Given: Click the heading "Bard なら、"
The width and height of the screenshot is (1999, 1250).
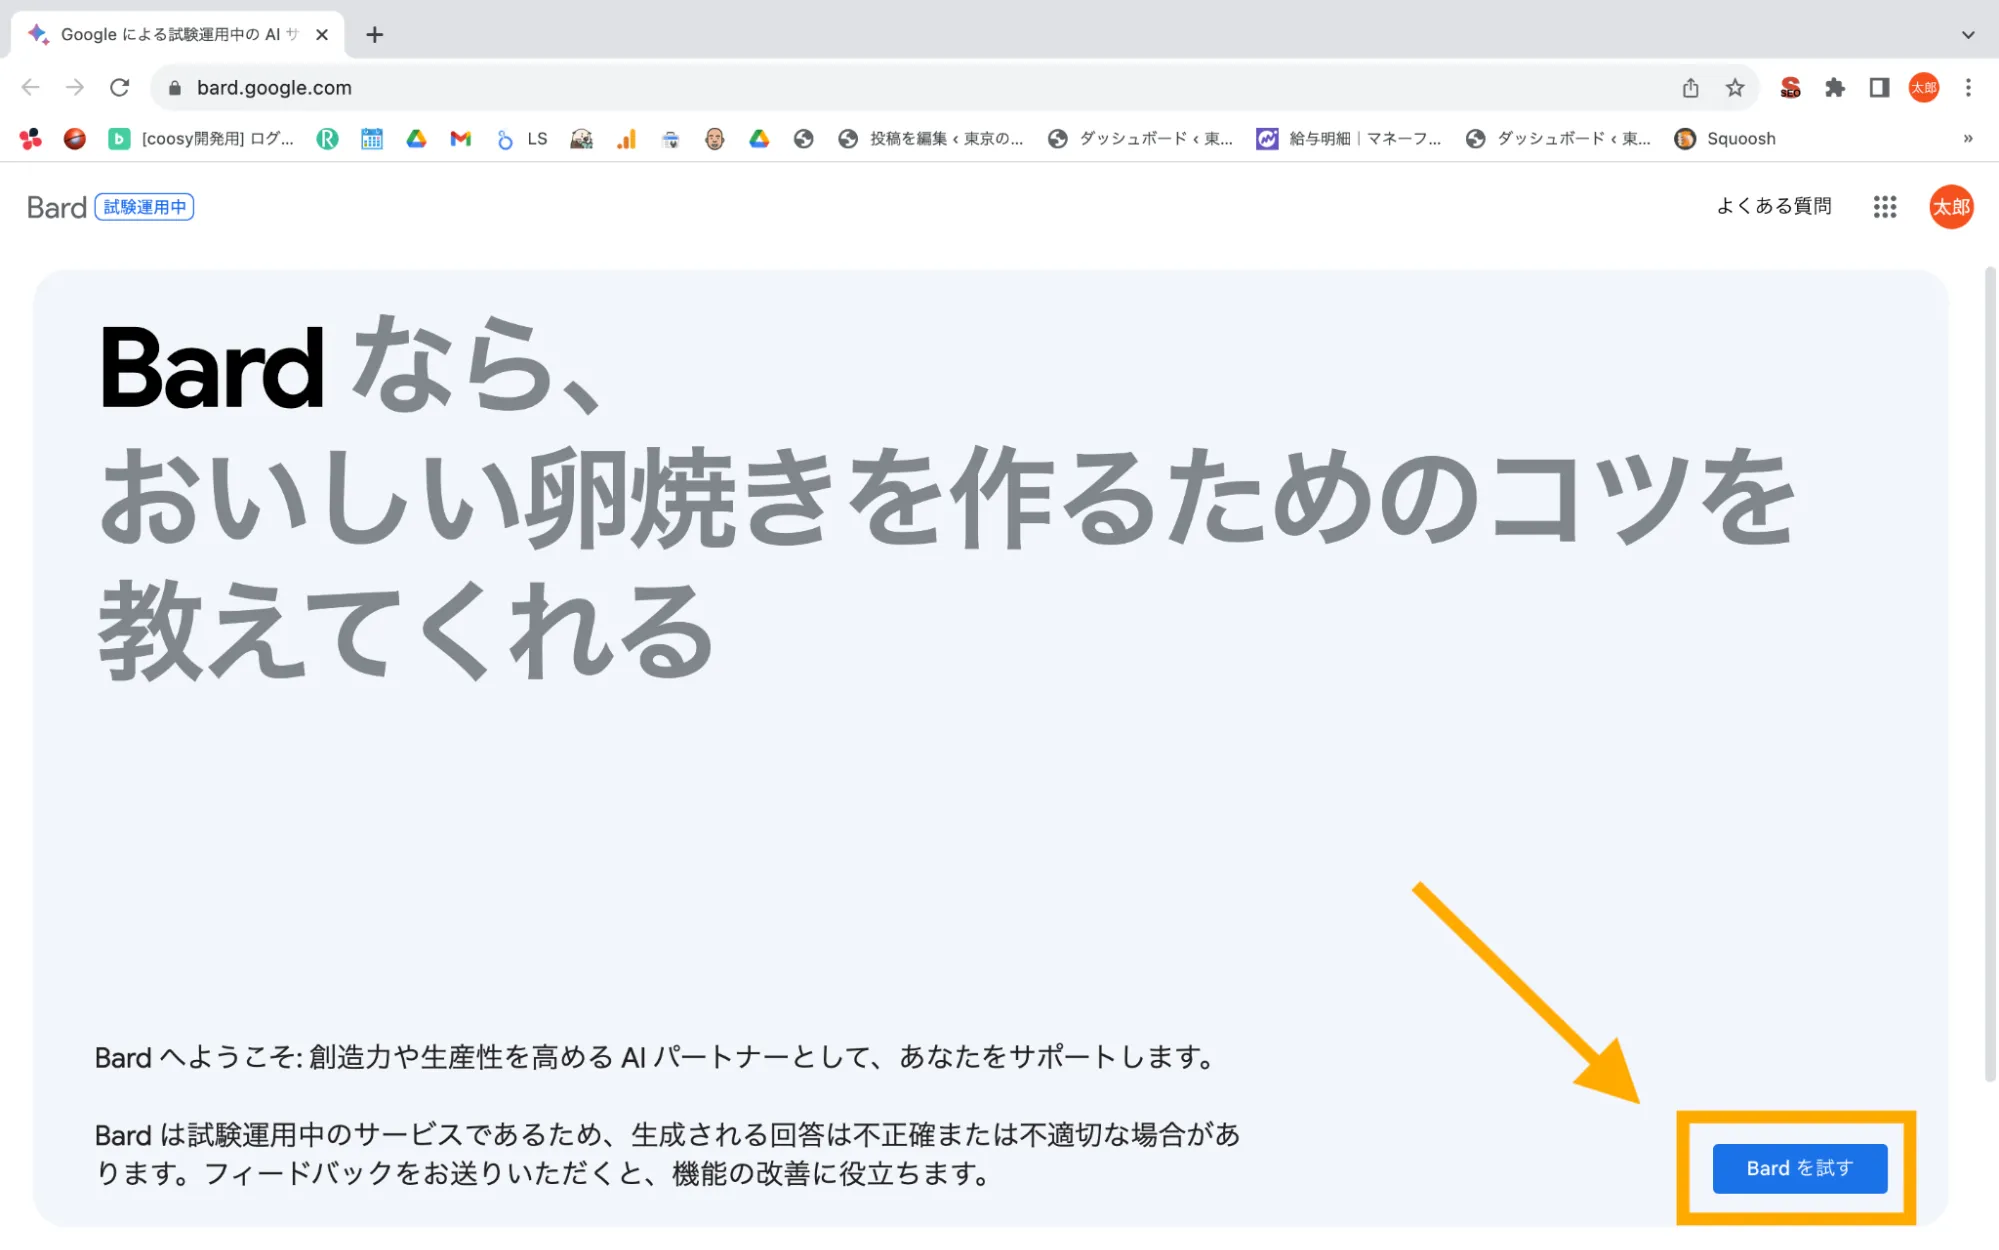Looking at the screenshot, I should pyautogui.click(x=352, y=366).
